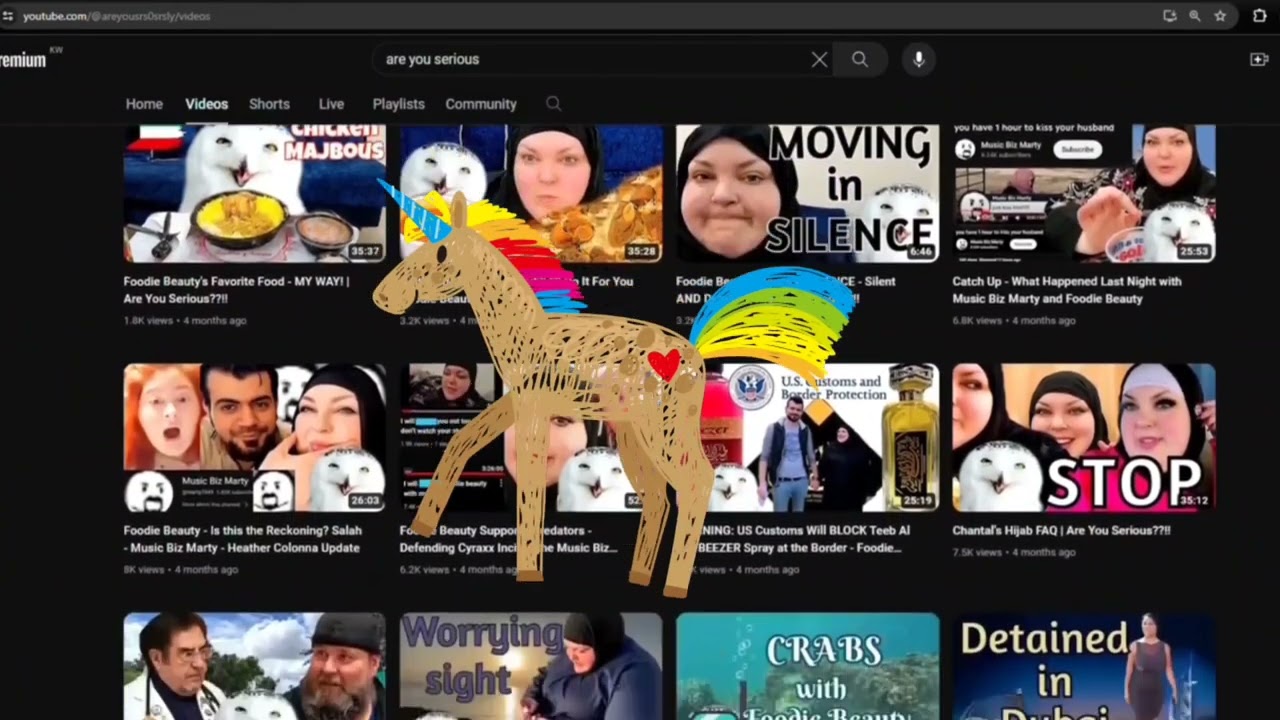Open the Shorts tab
This screenshot has width=1280, height=720.
(269, 104)
